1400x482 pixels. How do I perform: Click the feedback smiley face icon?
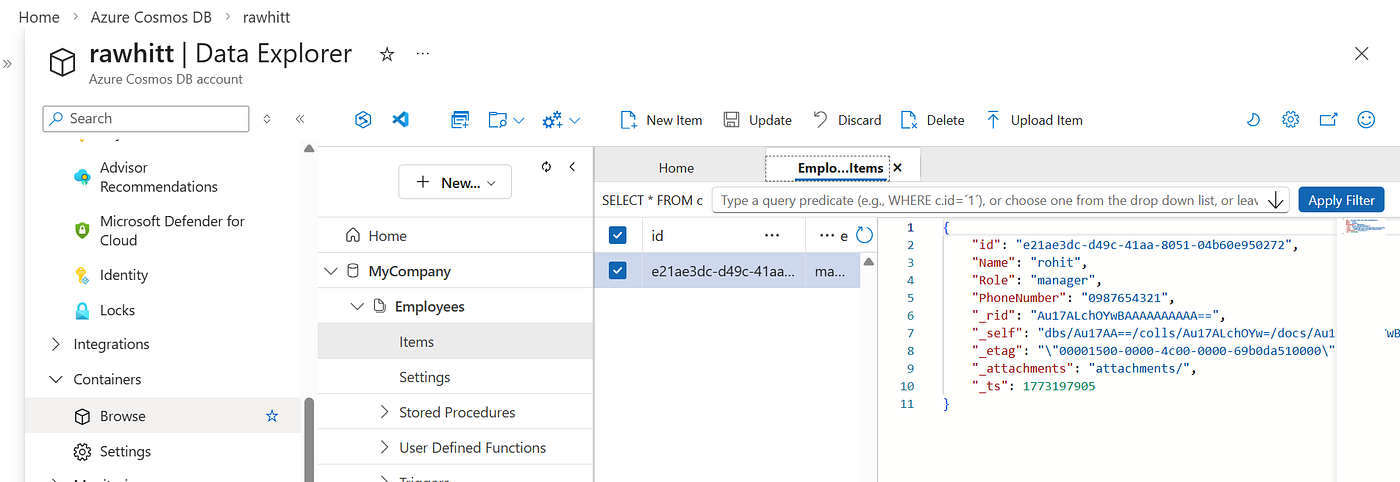[1366, 120]
